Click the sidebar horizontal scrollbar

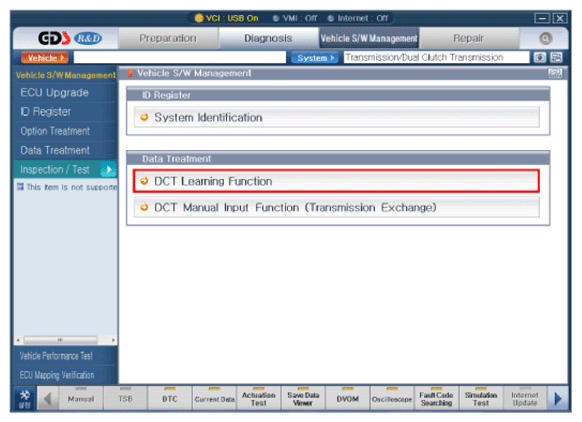[x=66, y=340]
